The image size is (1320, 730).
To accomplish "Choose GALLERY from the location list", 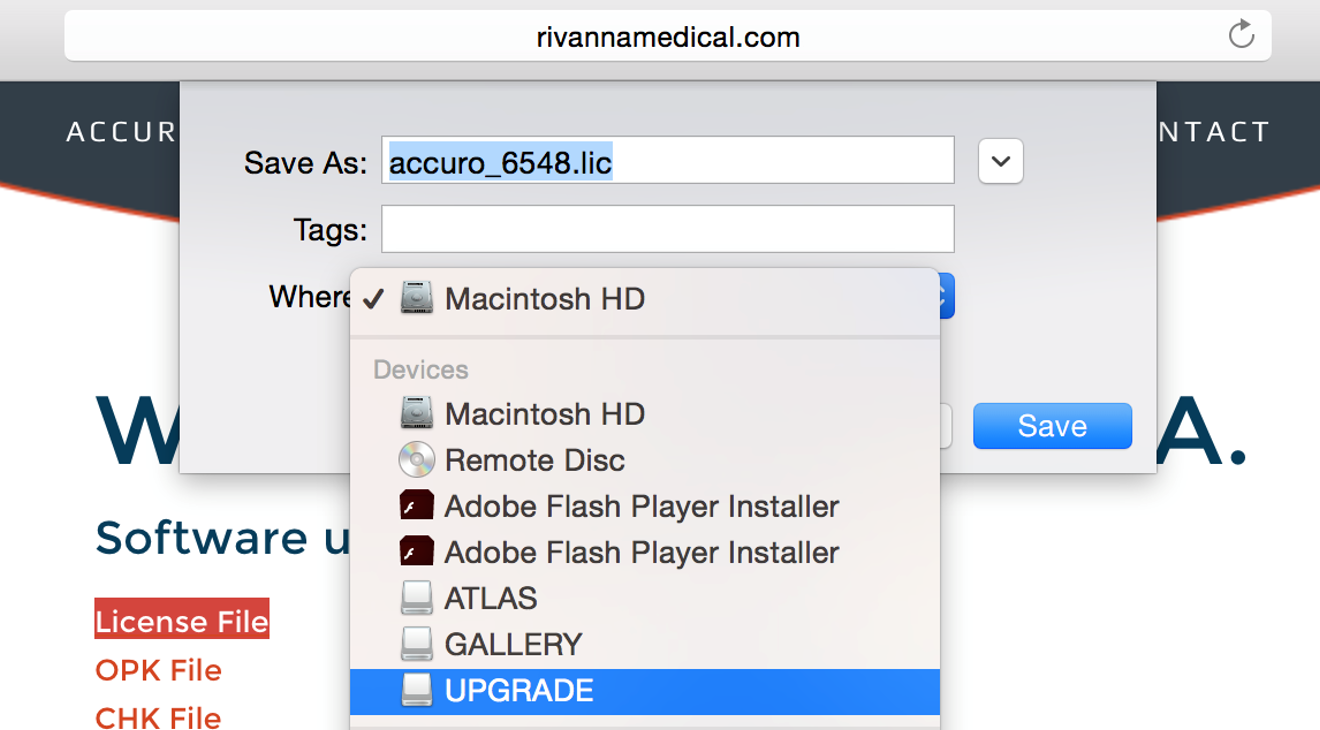I will (x=645, y=645).
